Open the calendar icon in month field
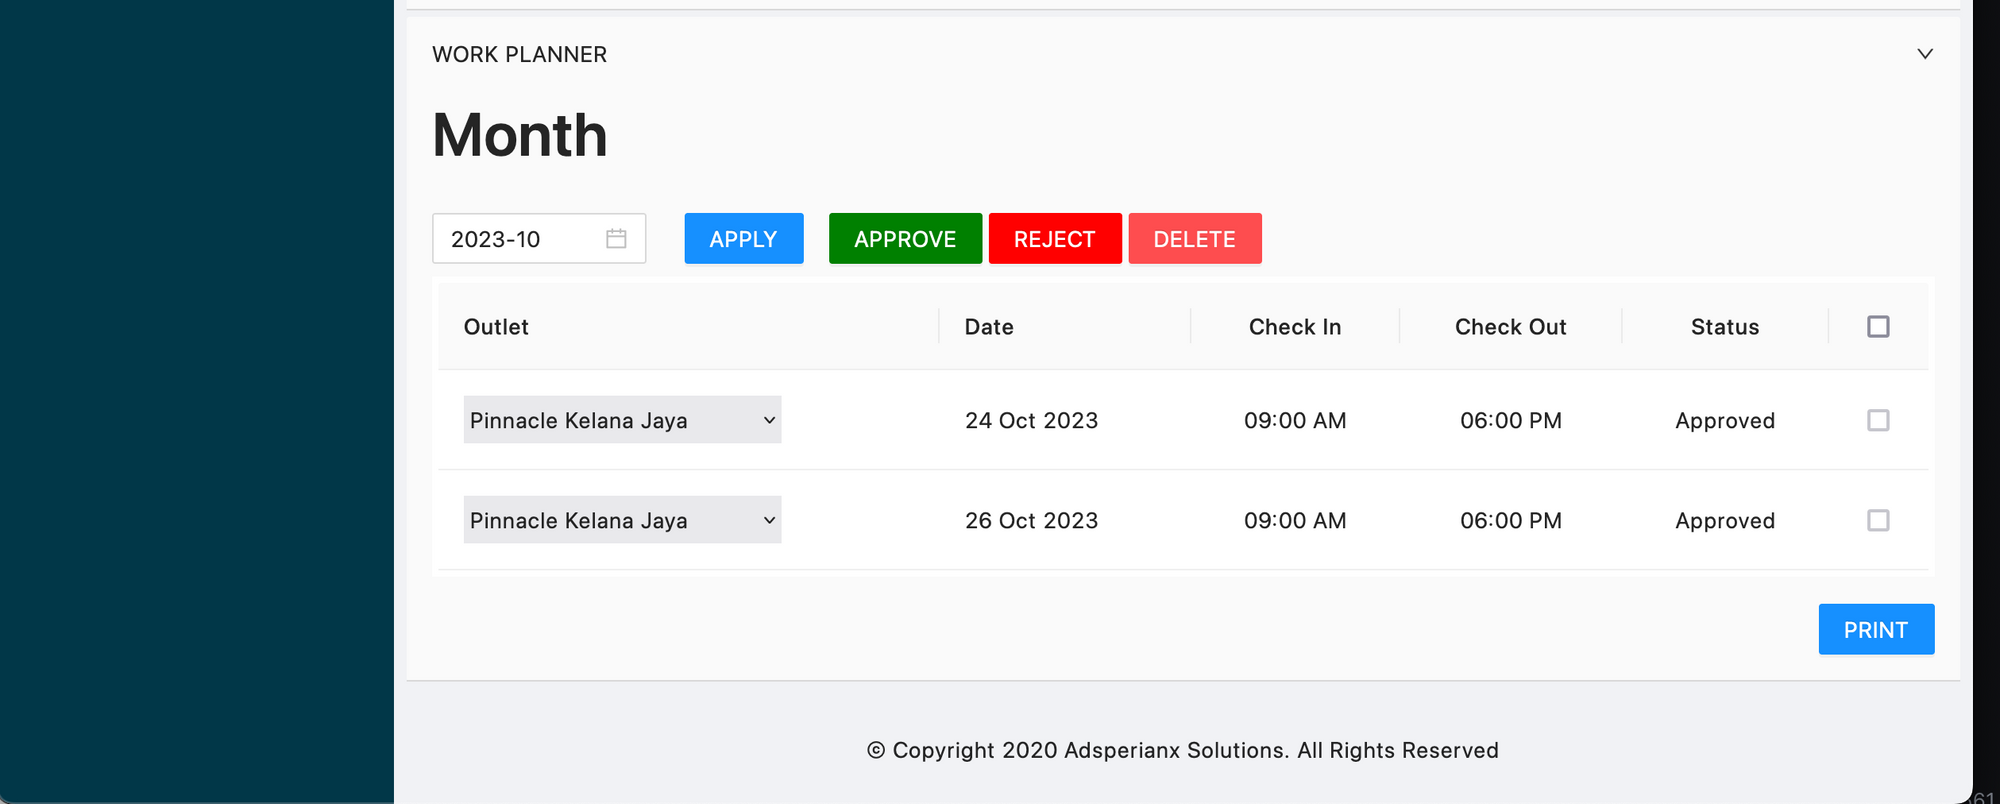2000x804 pixels. tap(616, 239)
